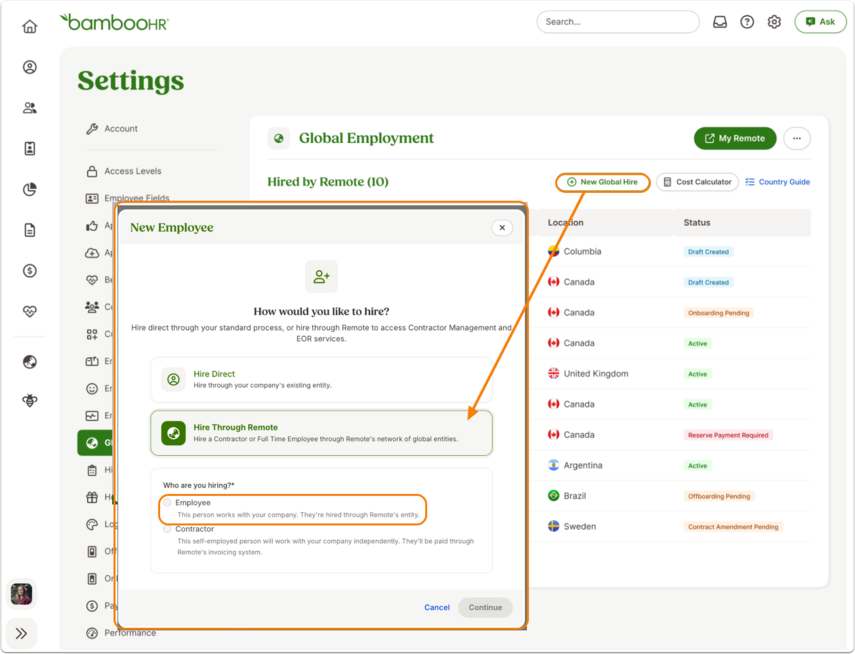The image size is (855, 654).
Task: Open the People icon in sidebar
Action: point(29,108)
